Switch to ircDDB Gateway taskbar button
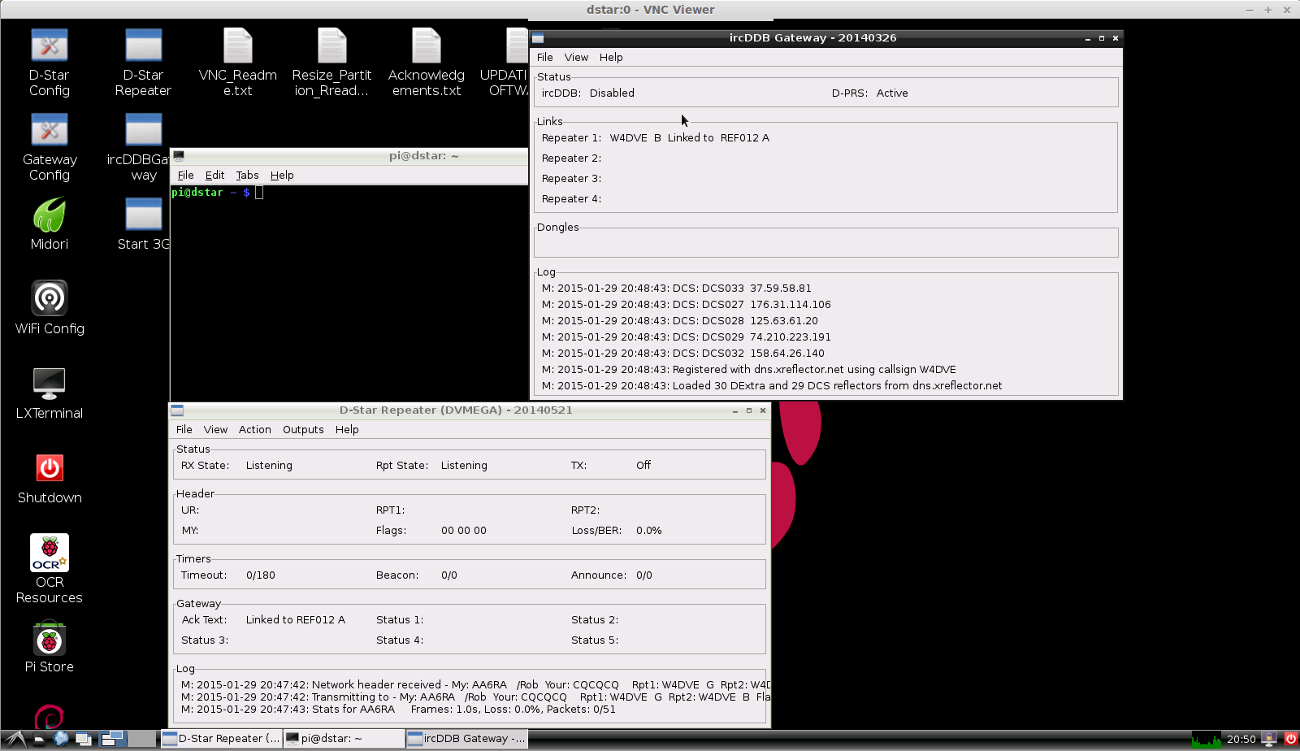The height and width of the screenshot is (751, 1300). click(x=466, y=739)
